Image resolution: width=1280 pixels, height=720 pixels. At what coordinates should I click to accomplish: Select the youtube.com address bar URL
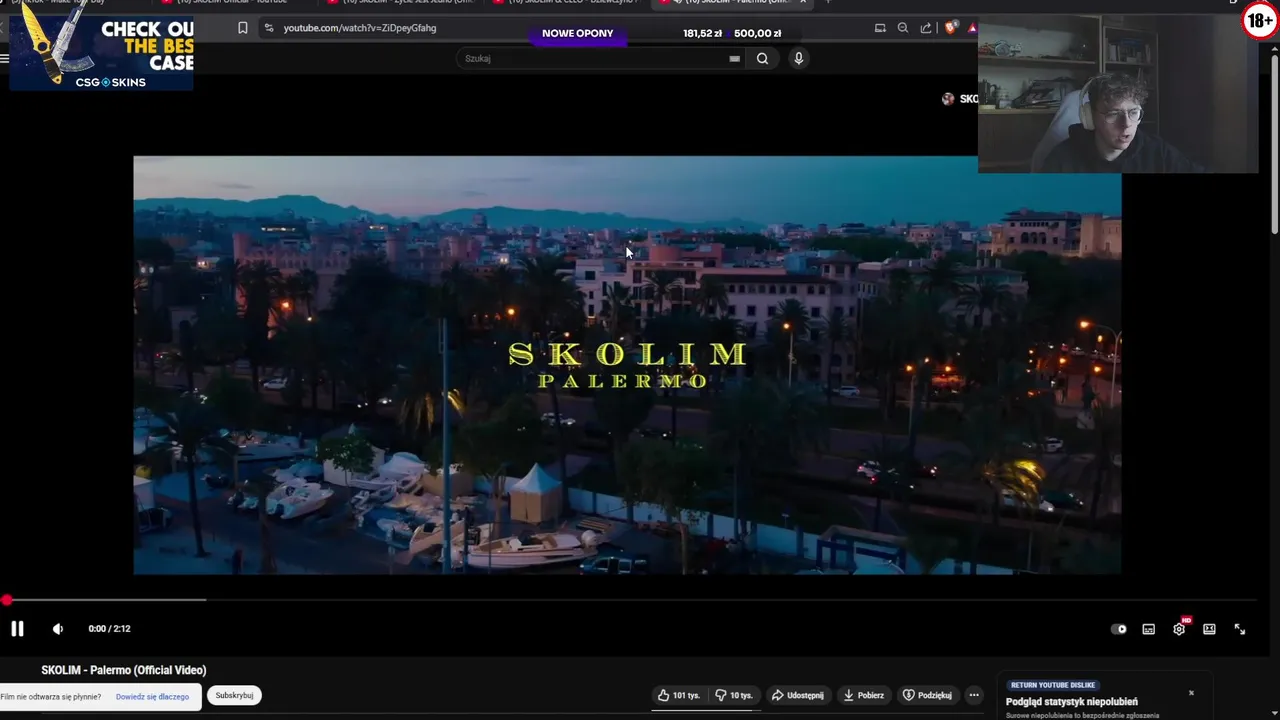coord(360,28)
